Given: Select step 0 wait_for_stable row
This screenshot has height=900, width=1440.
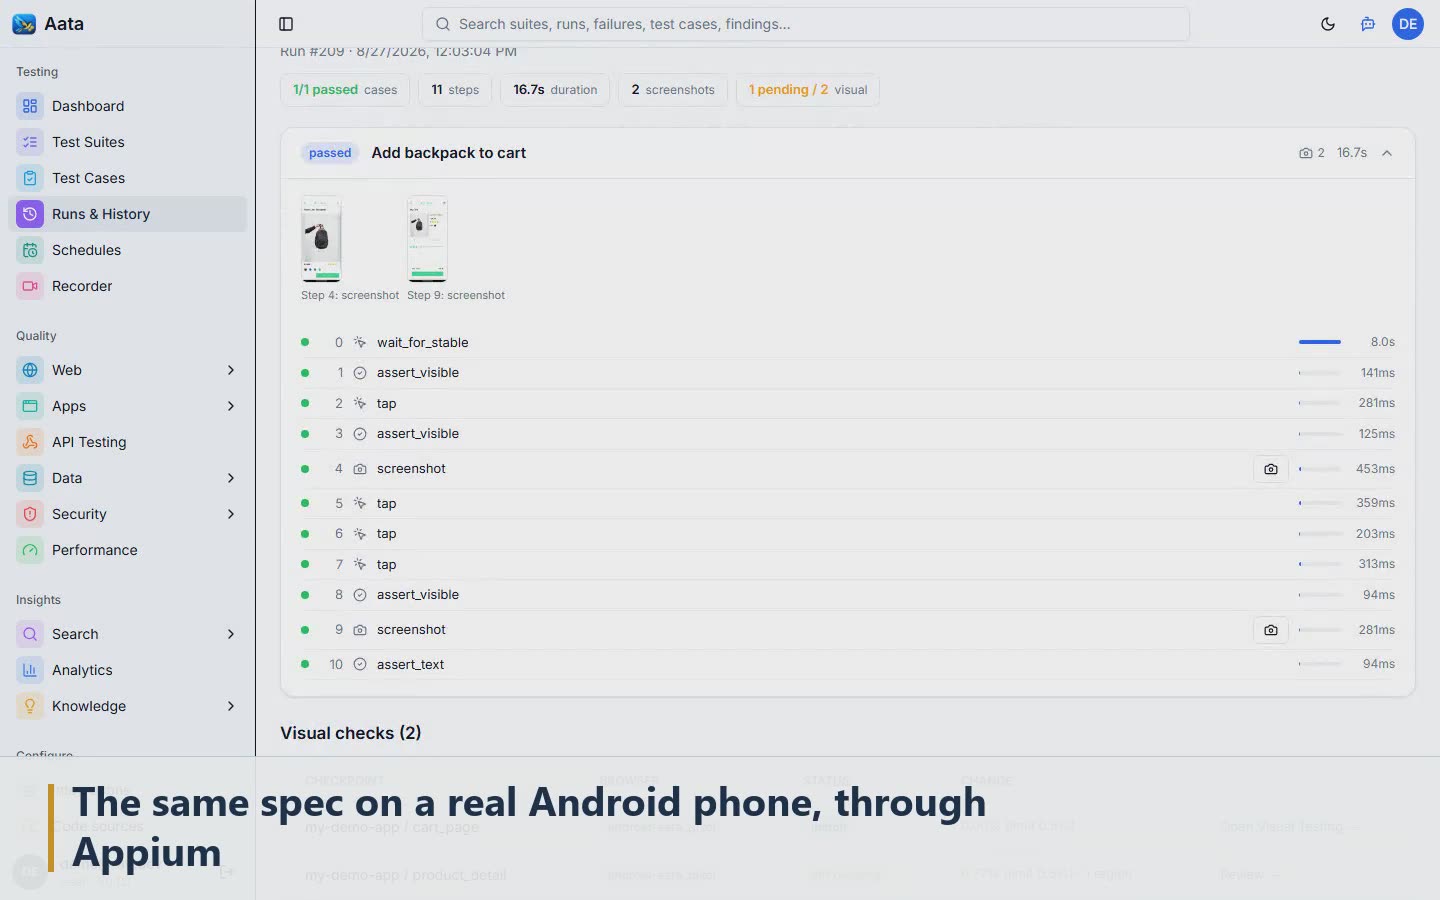Looking at the screenshot, I should [x=848, y=342].
